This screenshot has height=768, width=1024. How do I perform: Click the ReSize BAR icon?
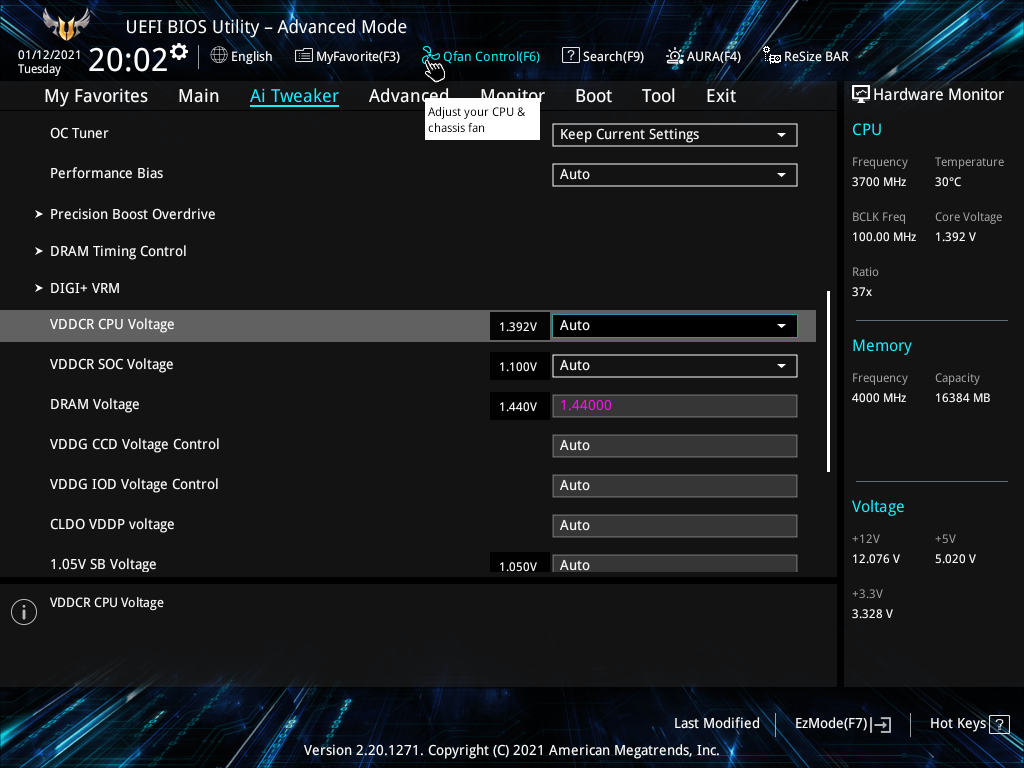point(772,56)
